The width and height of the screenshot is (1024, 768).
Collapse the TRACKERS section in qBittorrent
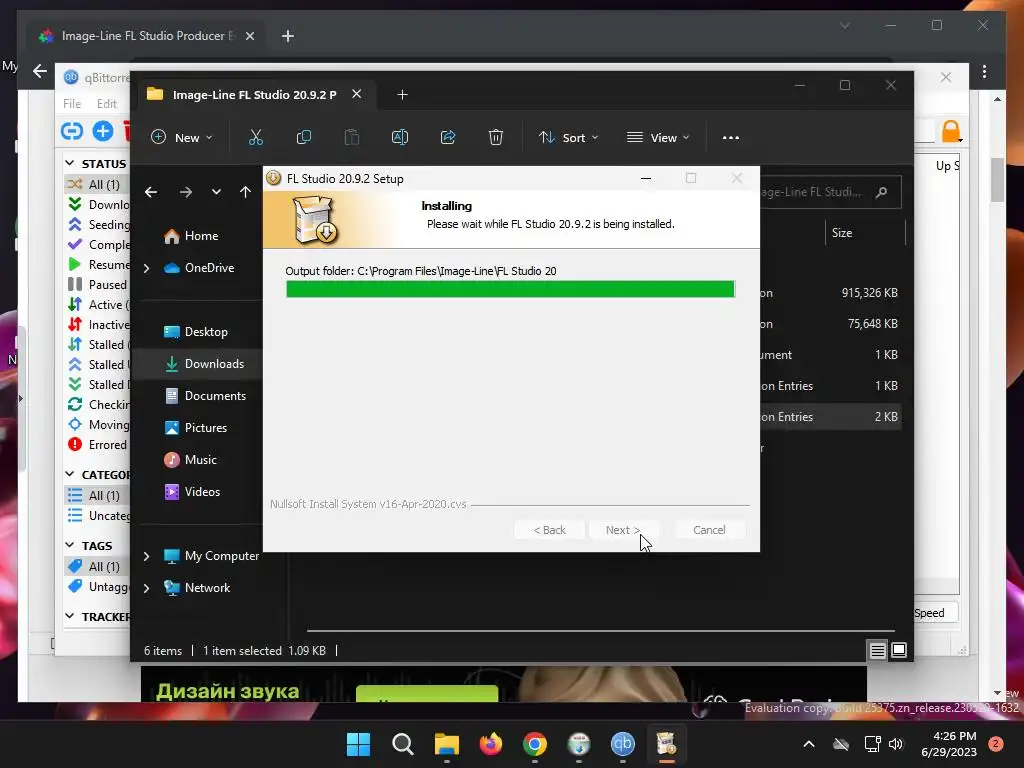click(x=70, y=616)
